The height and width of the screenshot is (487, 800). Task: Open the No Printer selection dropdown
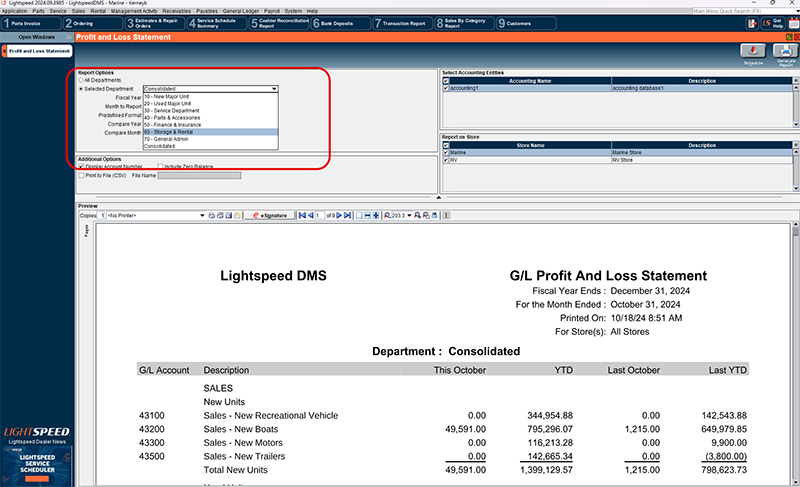202,216
